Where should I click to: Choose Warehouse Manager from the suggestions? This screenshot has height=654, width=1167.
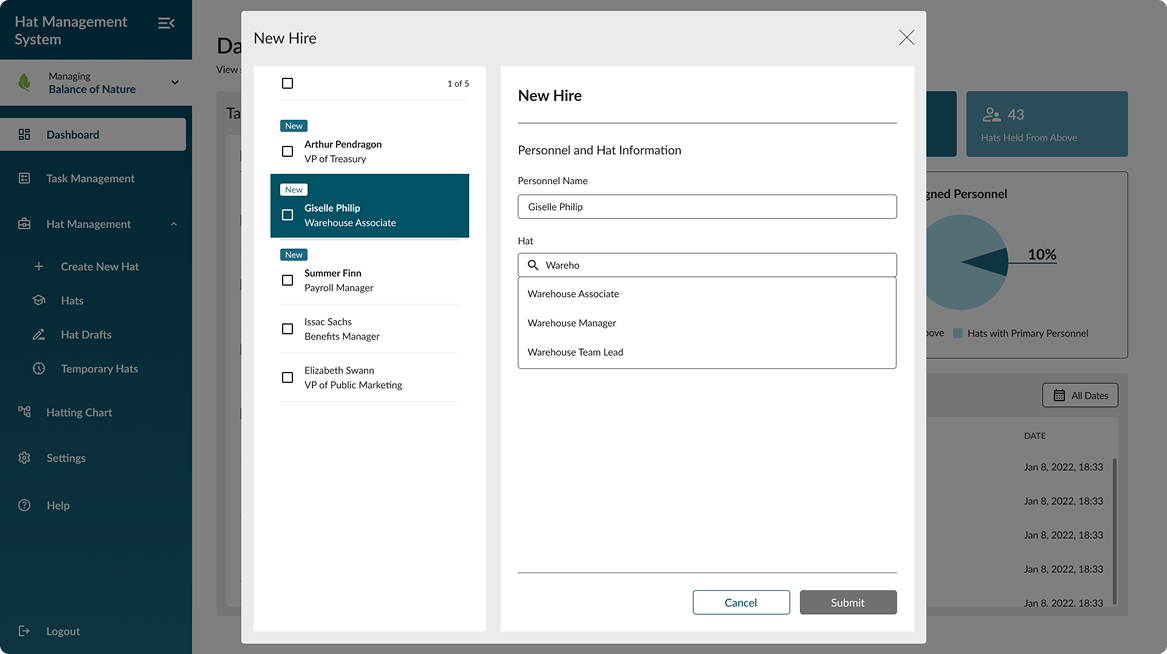[x=572, y=323]
